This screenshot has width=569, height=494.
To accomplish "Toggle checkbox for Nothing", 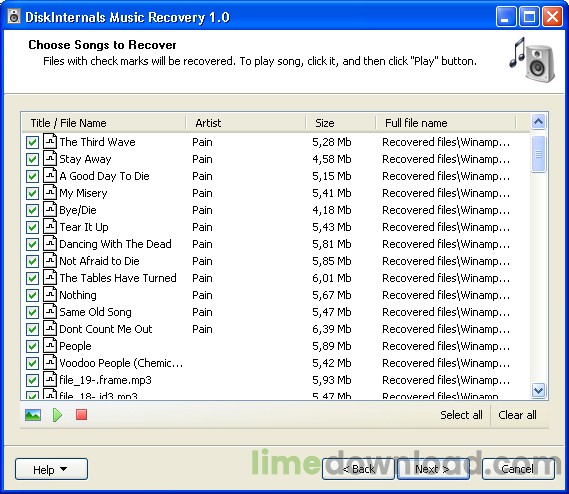I will (32, 296).
